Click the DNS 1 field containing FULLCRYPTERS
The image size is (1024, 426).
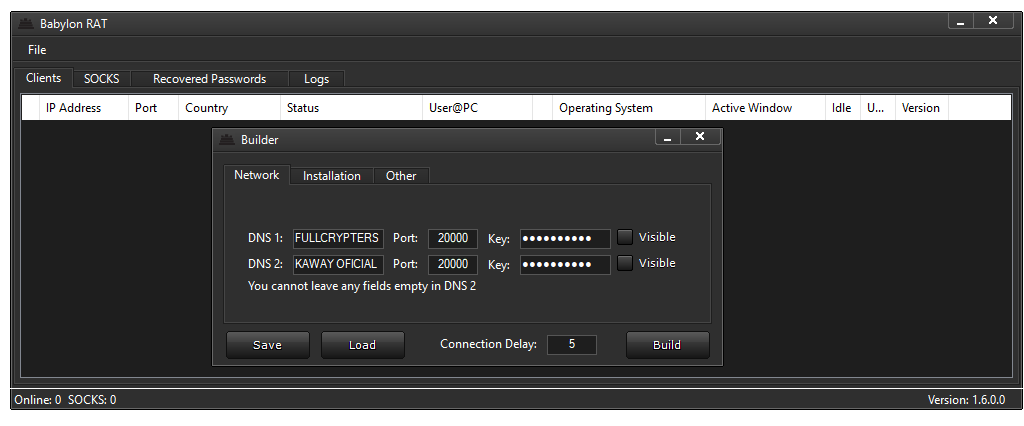pyautogui.click(x=338, y=238)
